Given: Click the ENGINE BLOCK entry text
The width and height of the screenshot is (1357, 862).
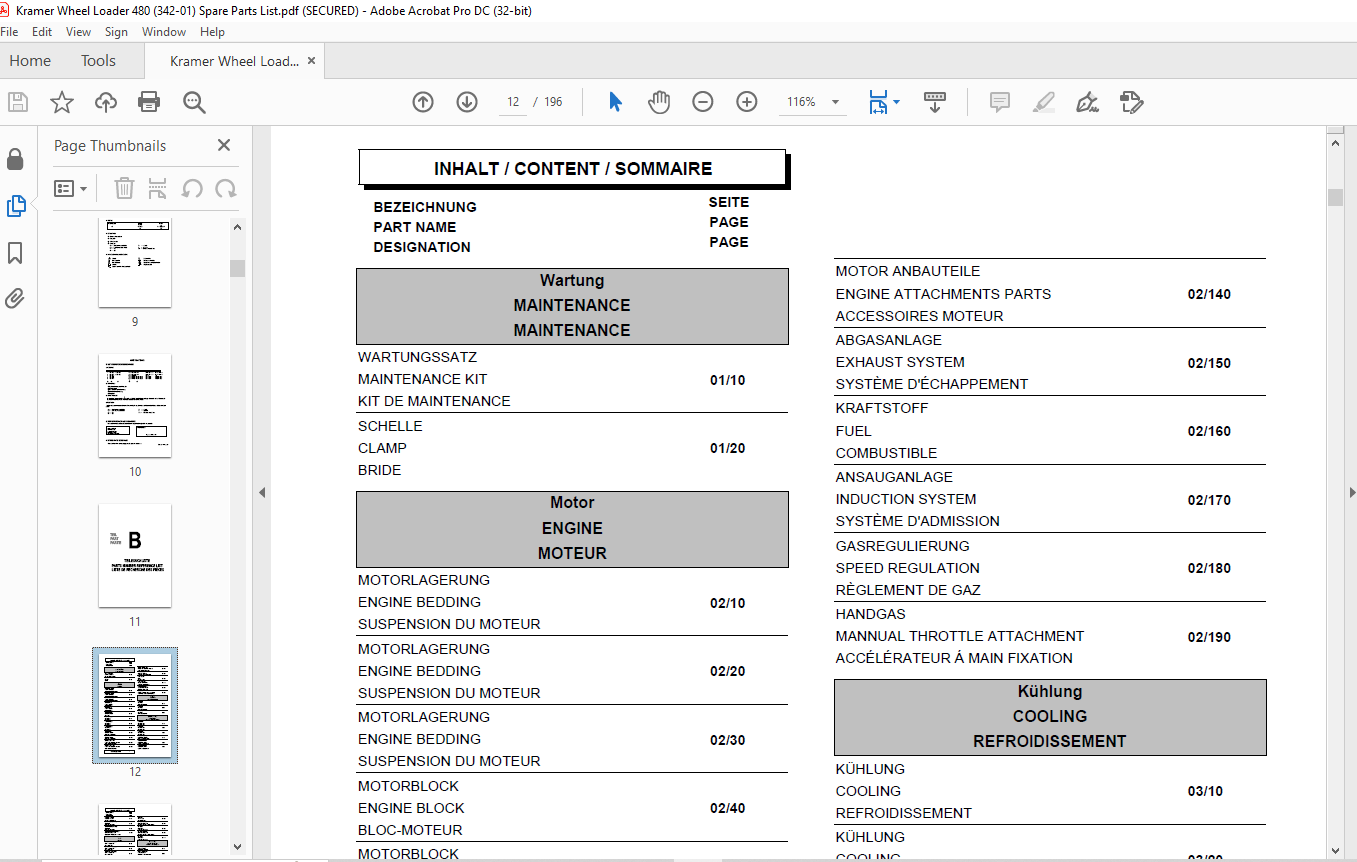Looking at the screenshot, I should 411,808.
